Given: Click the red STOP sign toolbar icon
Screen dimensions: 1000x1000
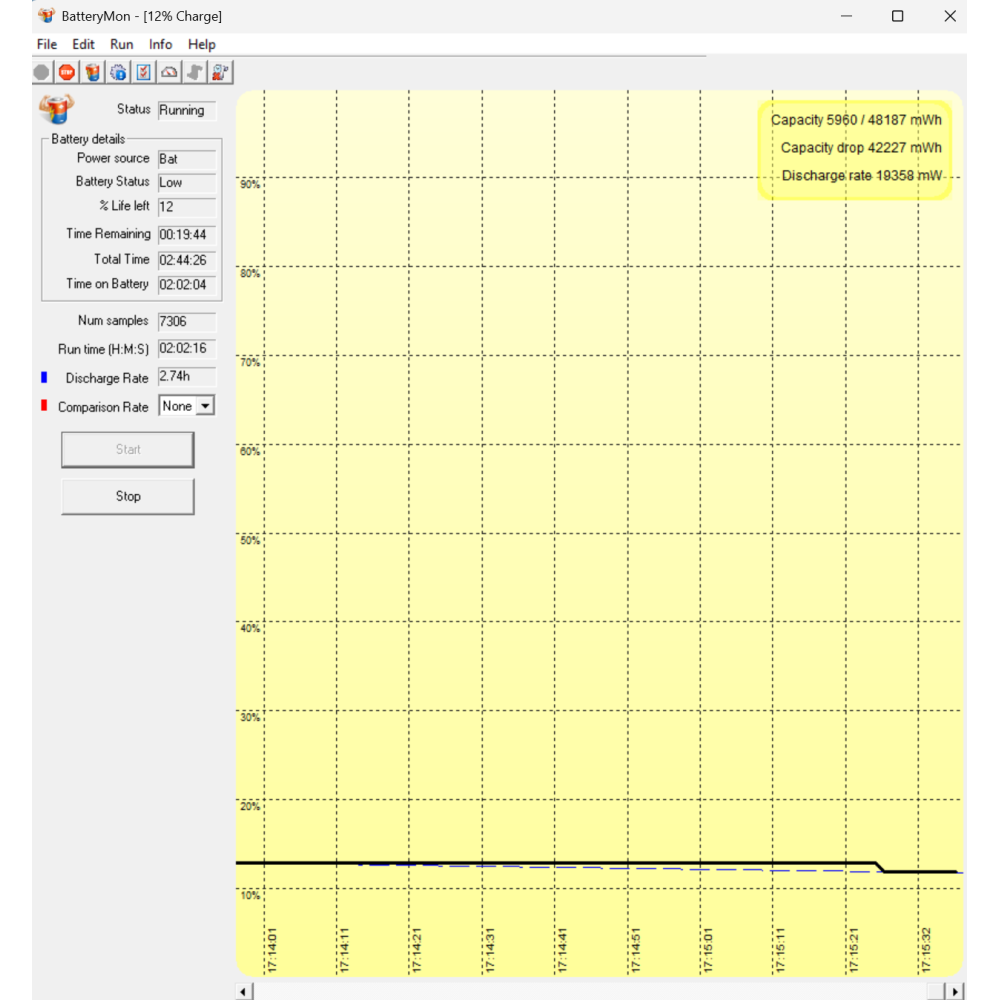Looking at the screenshot, I should point(67,72).
